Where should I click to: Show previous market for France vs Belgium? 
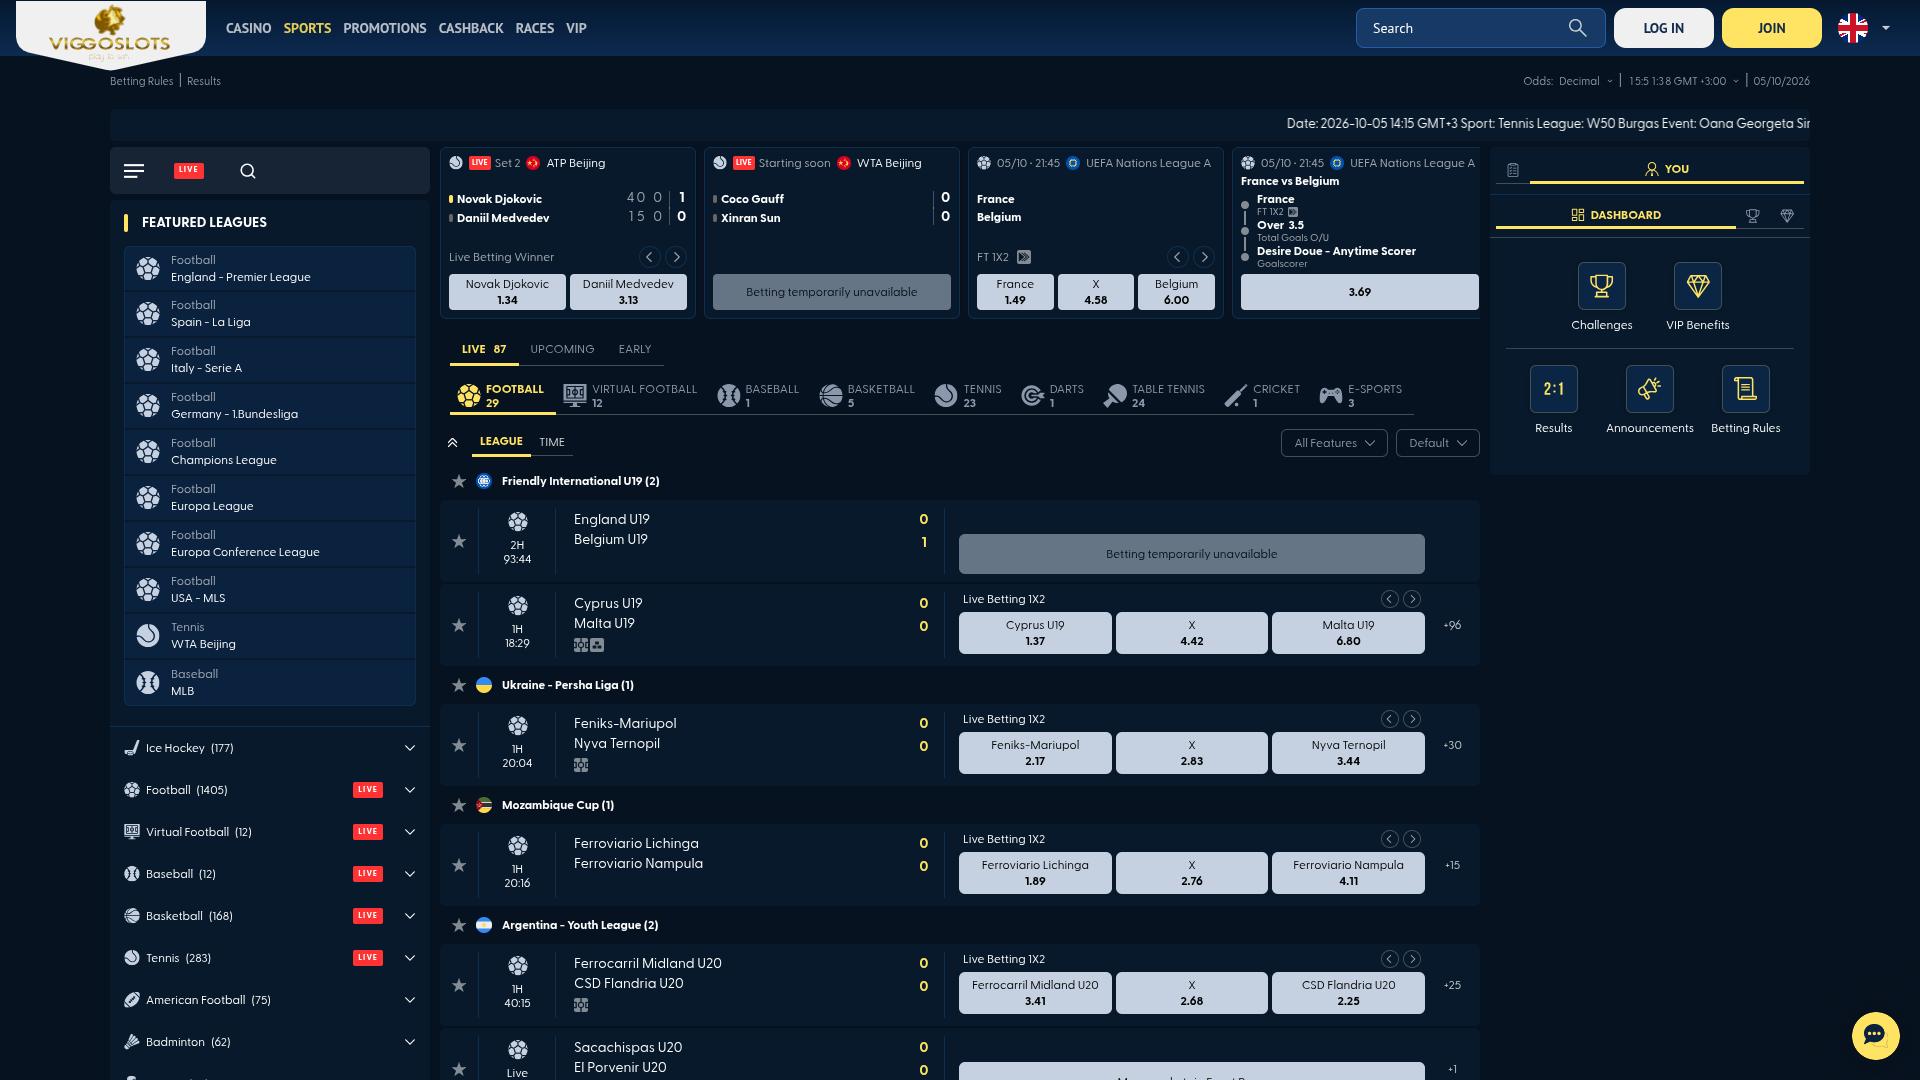(1178, 257)
